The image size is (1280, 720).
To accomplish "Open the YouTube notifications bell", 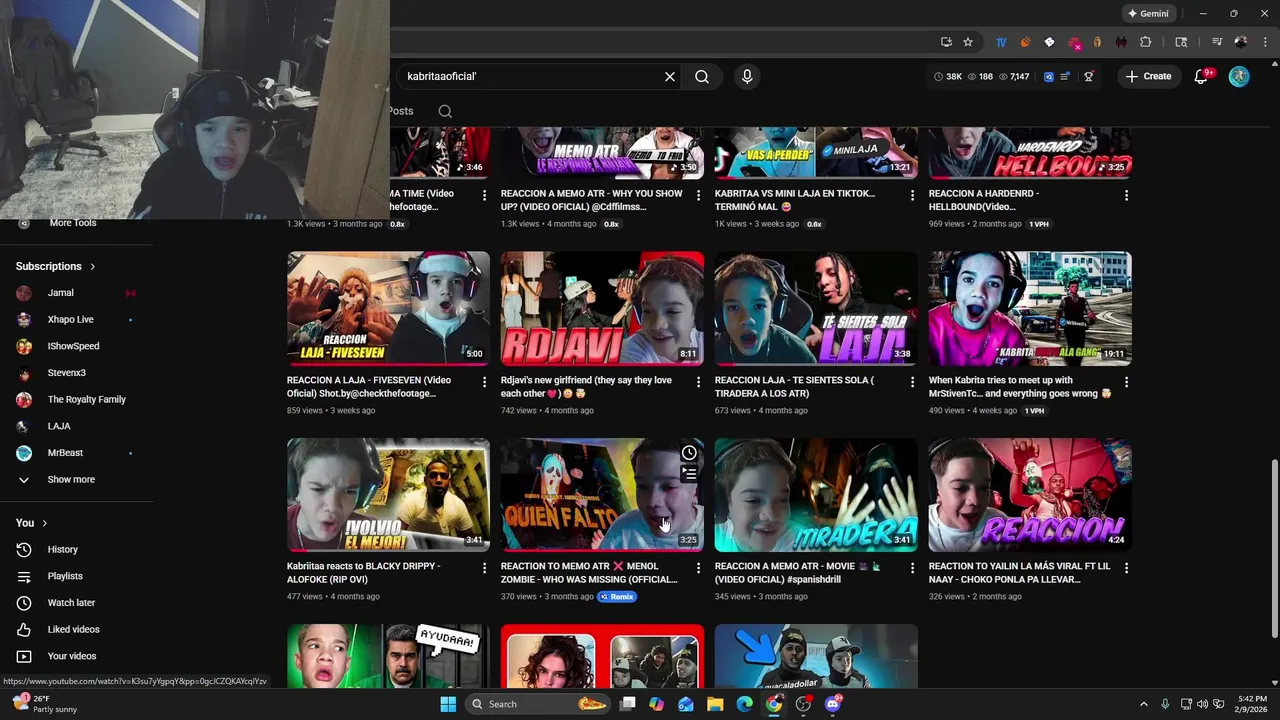I will (1201, 76).
